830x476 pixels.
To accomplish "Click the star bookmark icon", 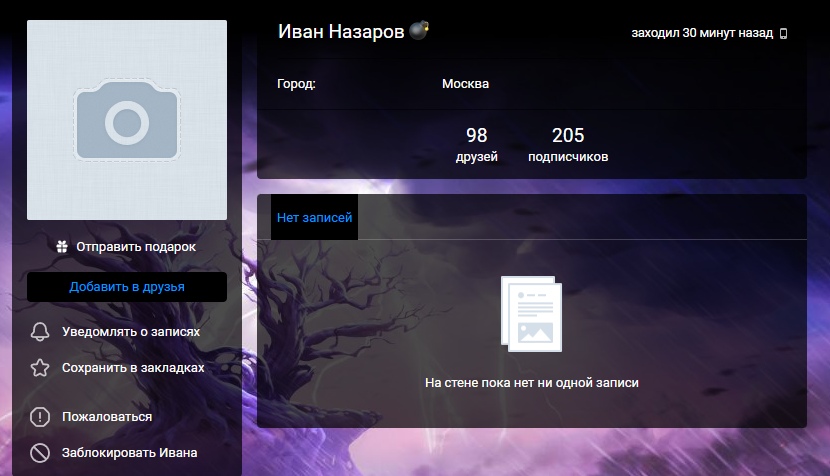I will [x=40, y=368].
